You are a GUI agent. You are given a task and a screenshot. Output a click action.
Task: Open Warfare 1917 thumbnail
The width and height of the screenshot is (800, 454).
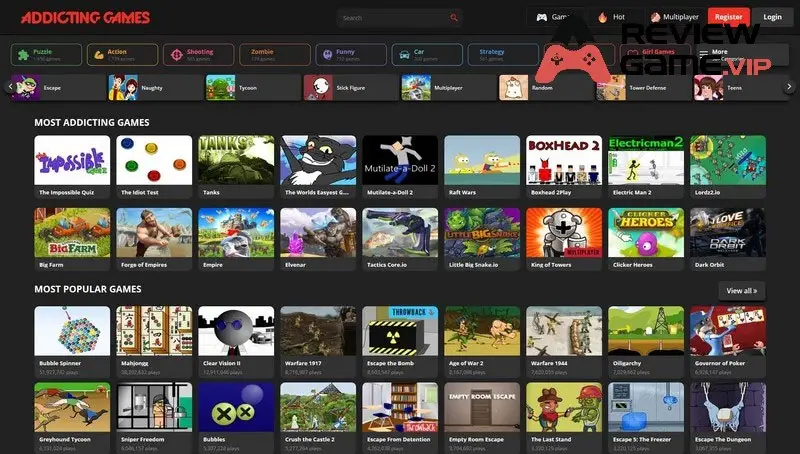(x=318, y=331)
